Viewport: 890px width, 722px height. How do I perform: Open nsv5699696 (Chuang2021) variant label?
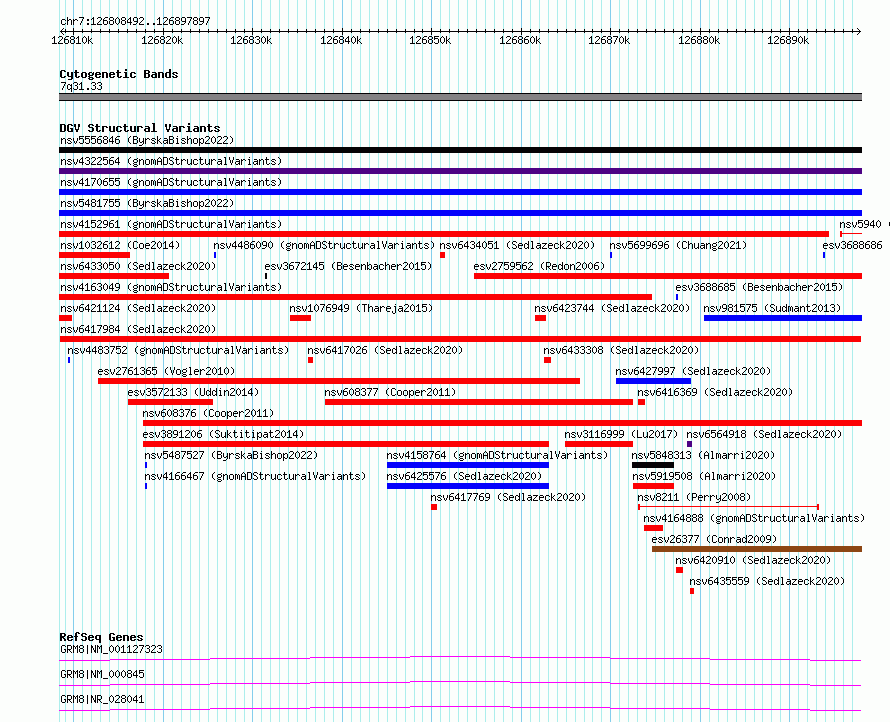pyautogui.click(x=678, y=245)
